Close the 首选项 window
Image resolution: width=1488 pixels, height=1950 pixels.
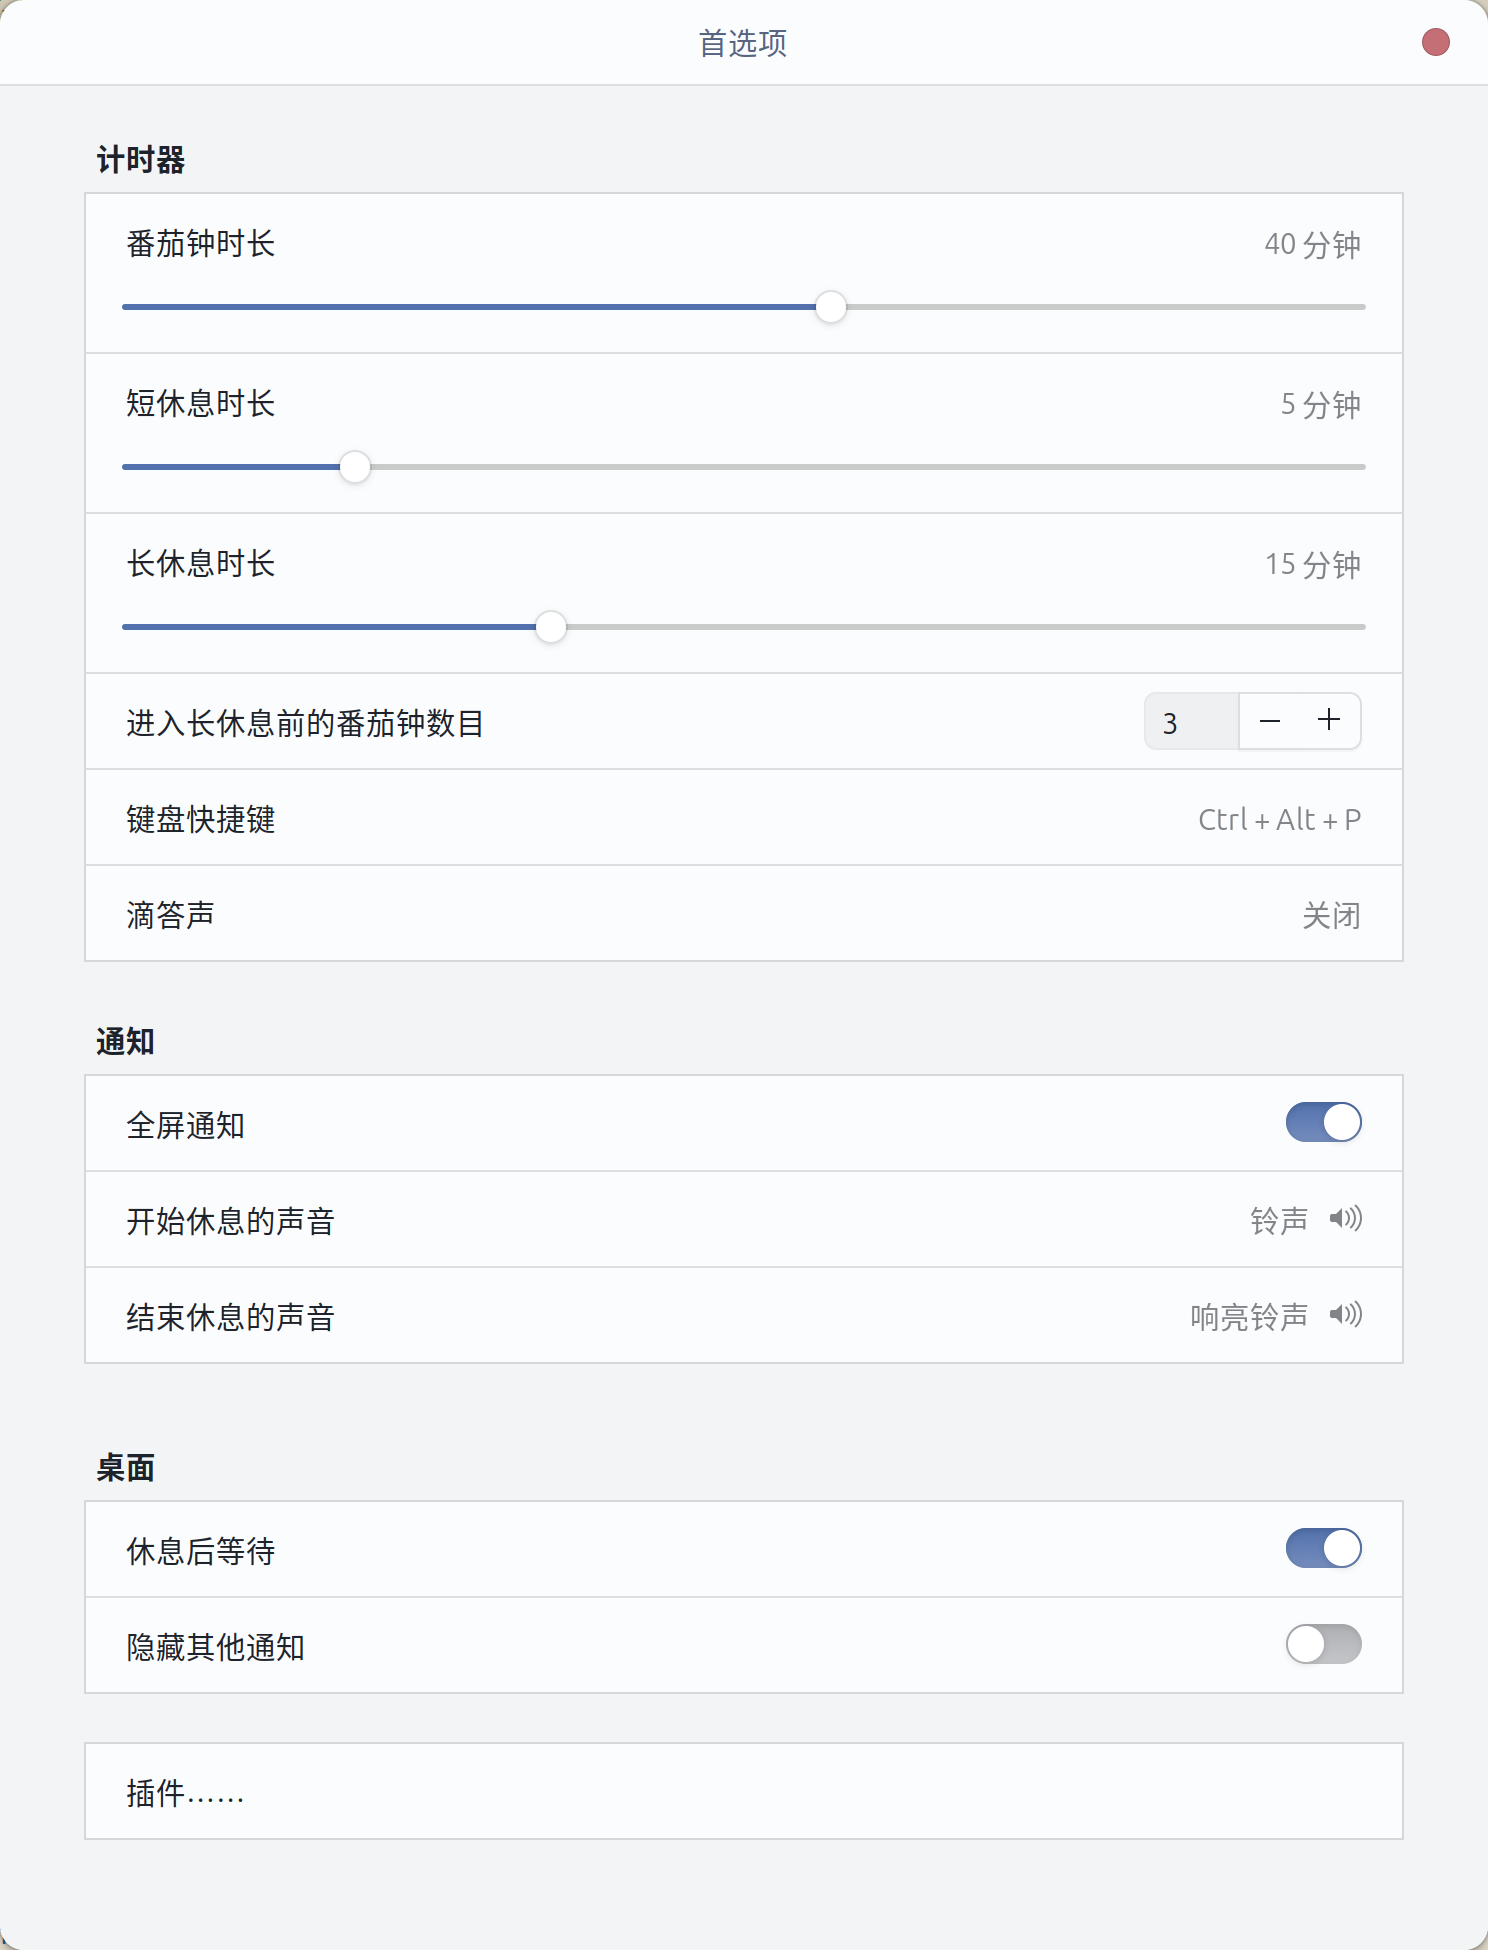1435,43
